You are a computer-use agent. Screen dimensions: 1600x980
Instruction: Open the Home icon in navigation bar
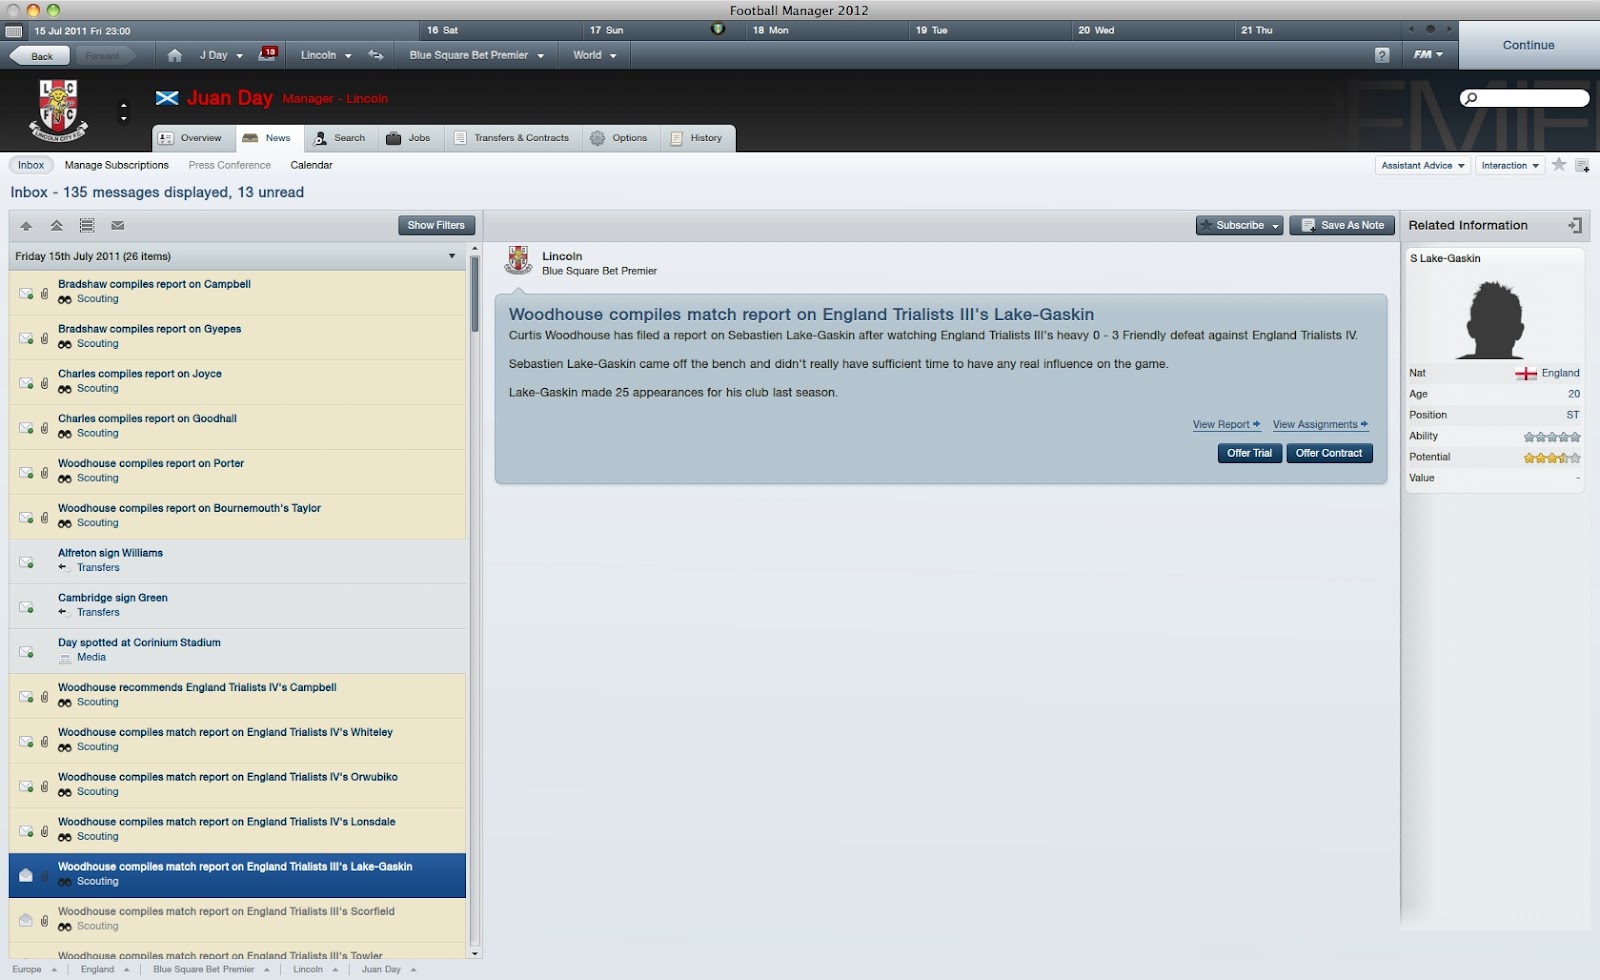(175, 55)
